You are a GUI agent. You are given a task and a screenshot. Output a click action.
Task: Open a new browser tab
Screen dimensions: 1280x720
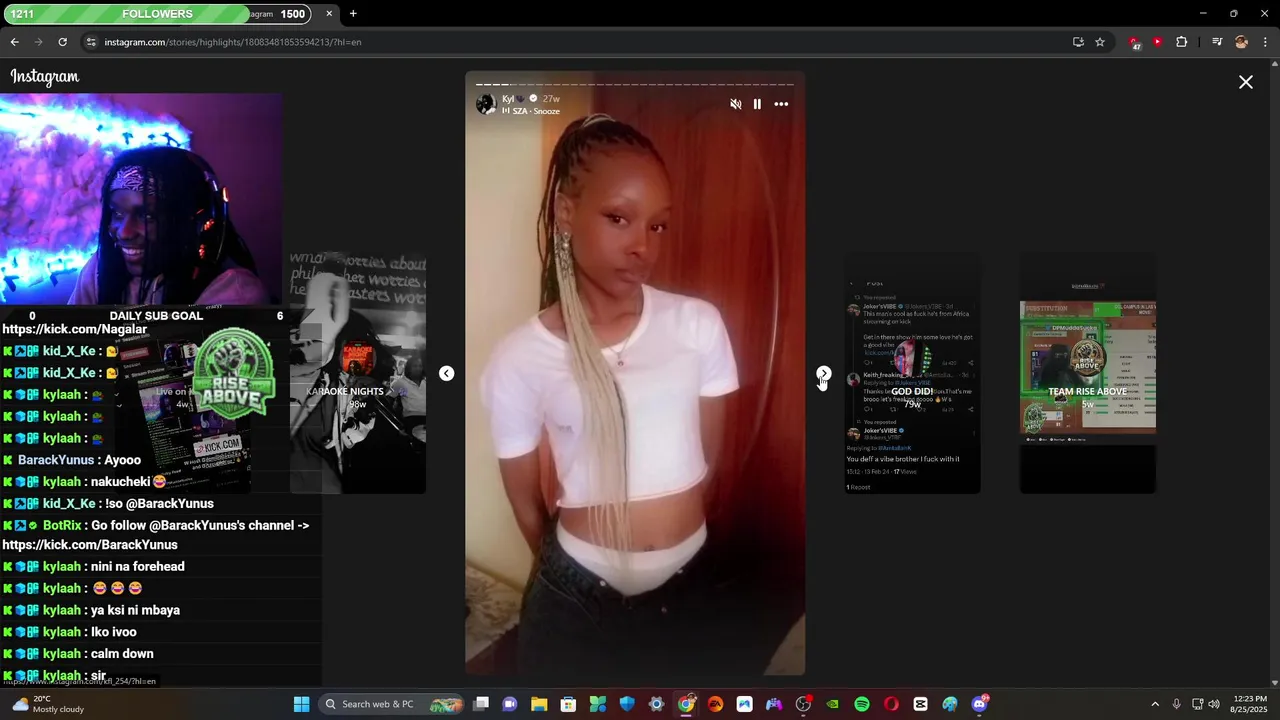coord(353,14)
